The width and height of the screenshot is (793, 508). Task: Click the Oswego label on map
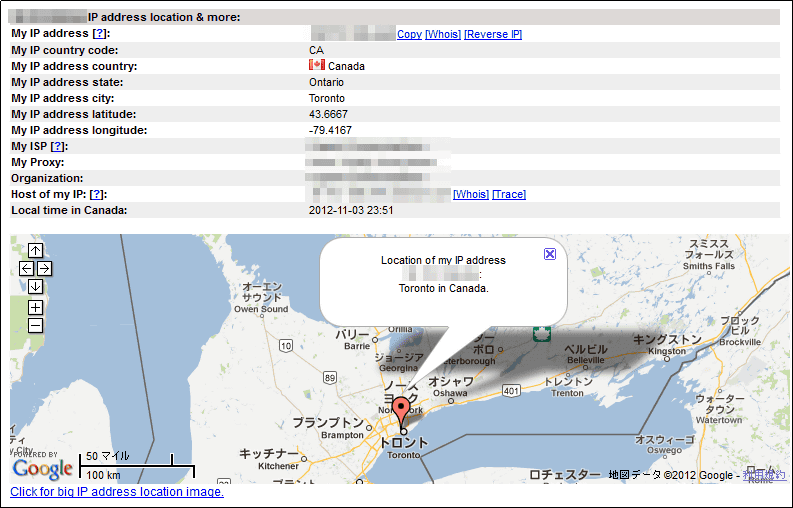(x=665, y=445)
